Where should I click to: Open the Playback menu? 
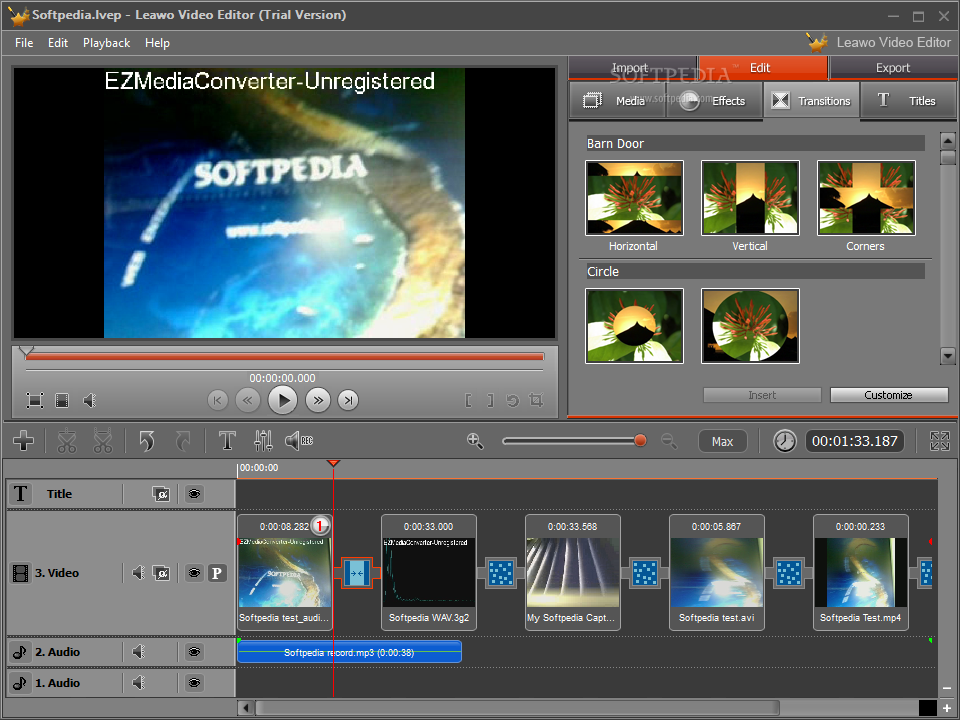107,43
